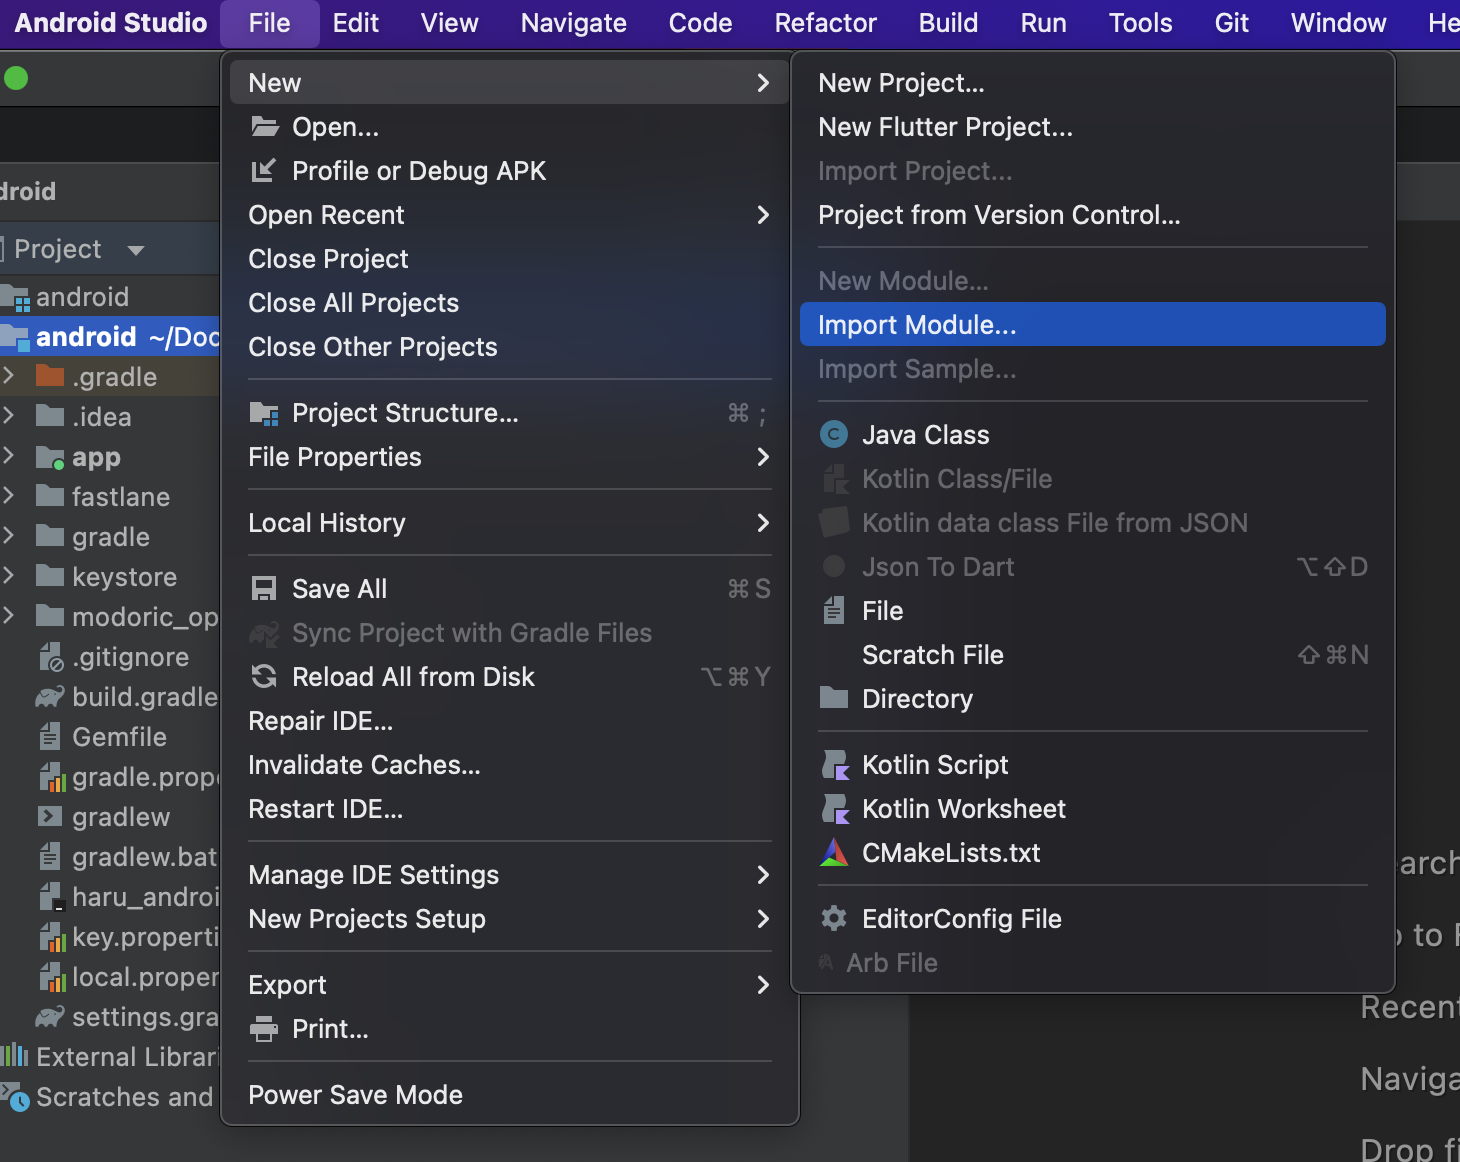The height and width of the screenshot is (1162, 1460).
Task: Choose Import Module... in New submenu
Action: 1093,325
